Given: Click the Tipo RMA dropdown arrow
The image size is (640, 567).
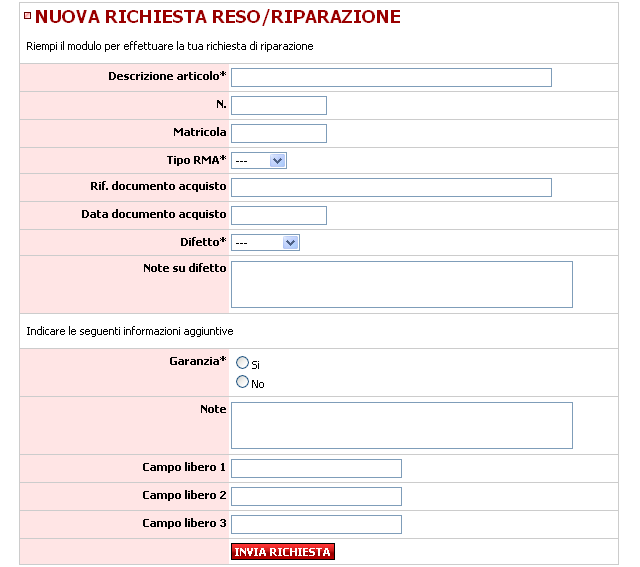Looking at the screenshot, I should click(278, 161).
